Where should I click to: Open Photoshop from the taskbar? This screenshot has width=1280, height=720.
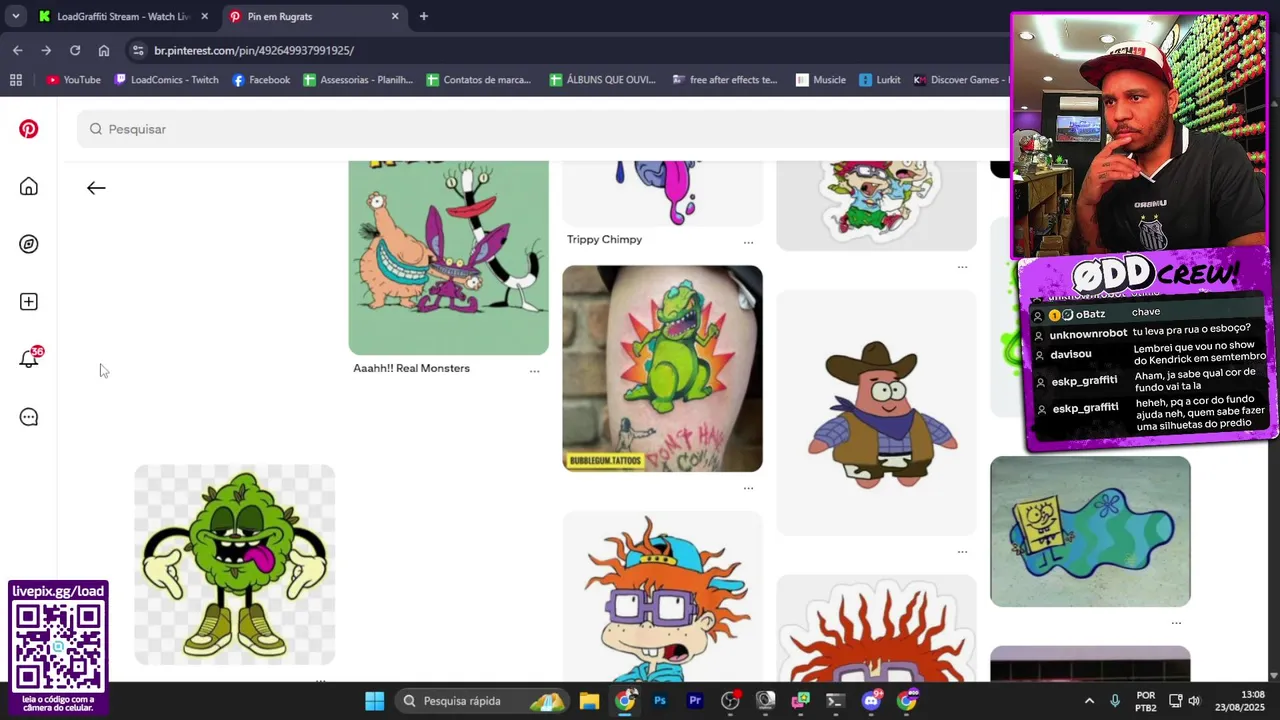tap(660, 701)
